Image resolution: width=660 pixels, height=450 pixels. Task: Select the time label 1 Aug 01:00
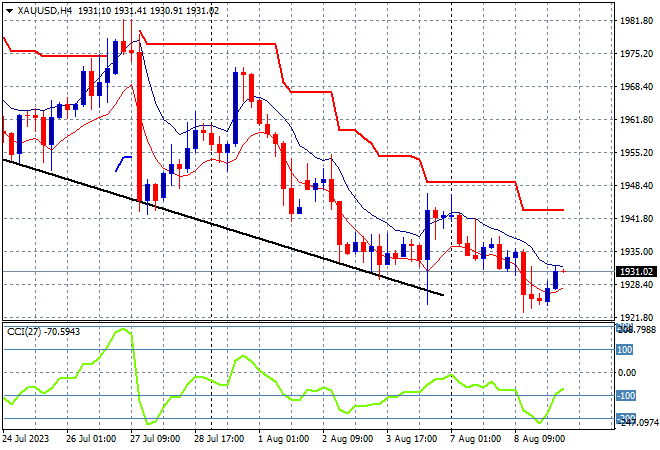[x=283, y=439]
